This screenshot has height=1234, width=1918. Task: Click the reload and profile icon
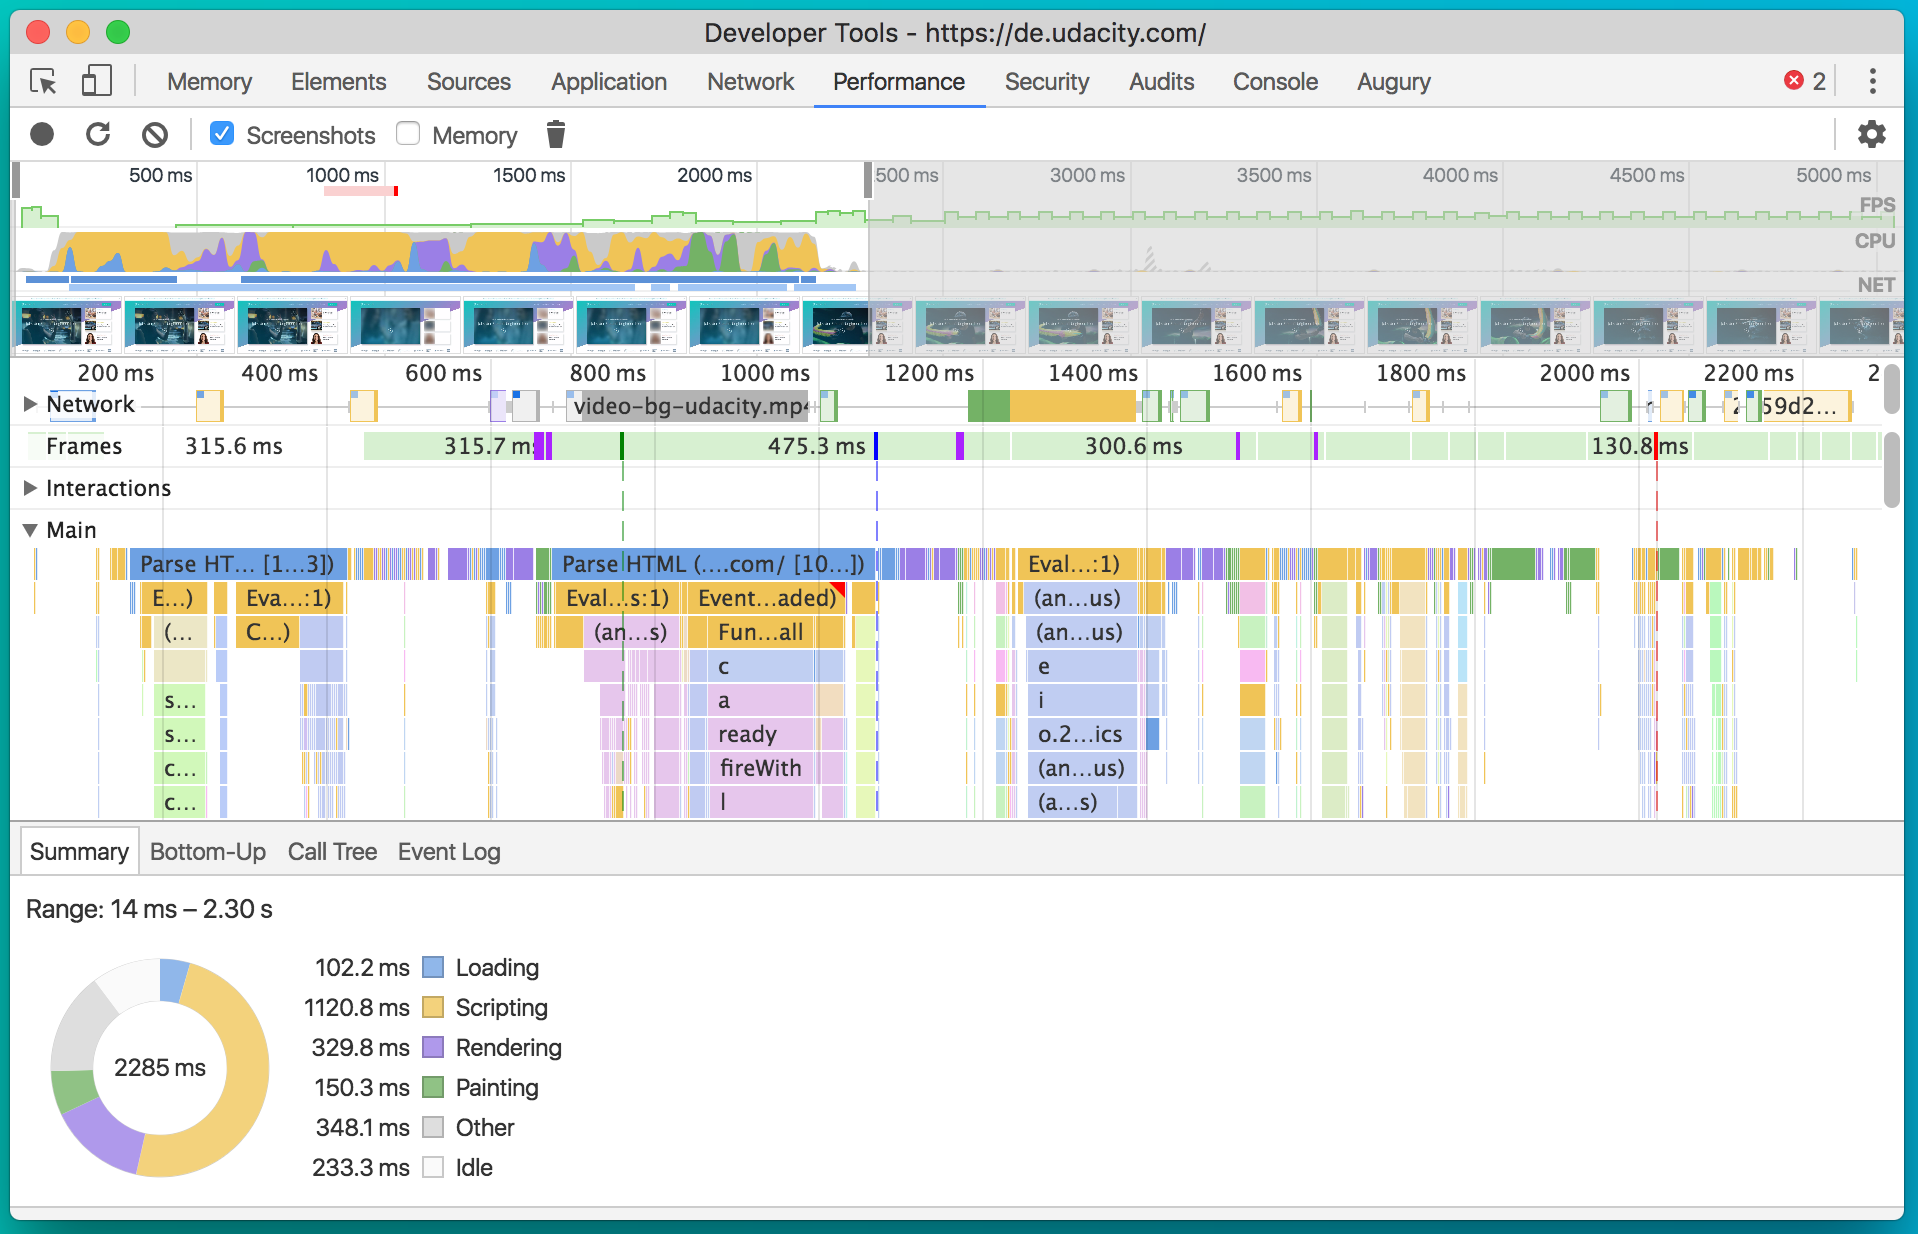98,134
